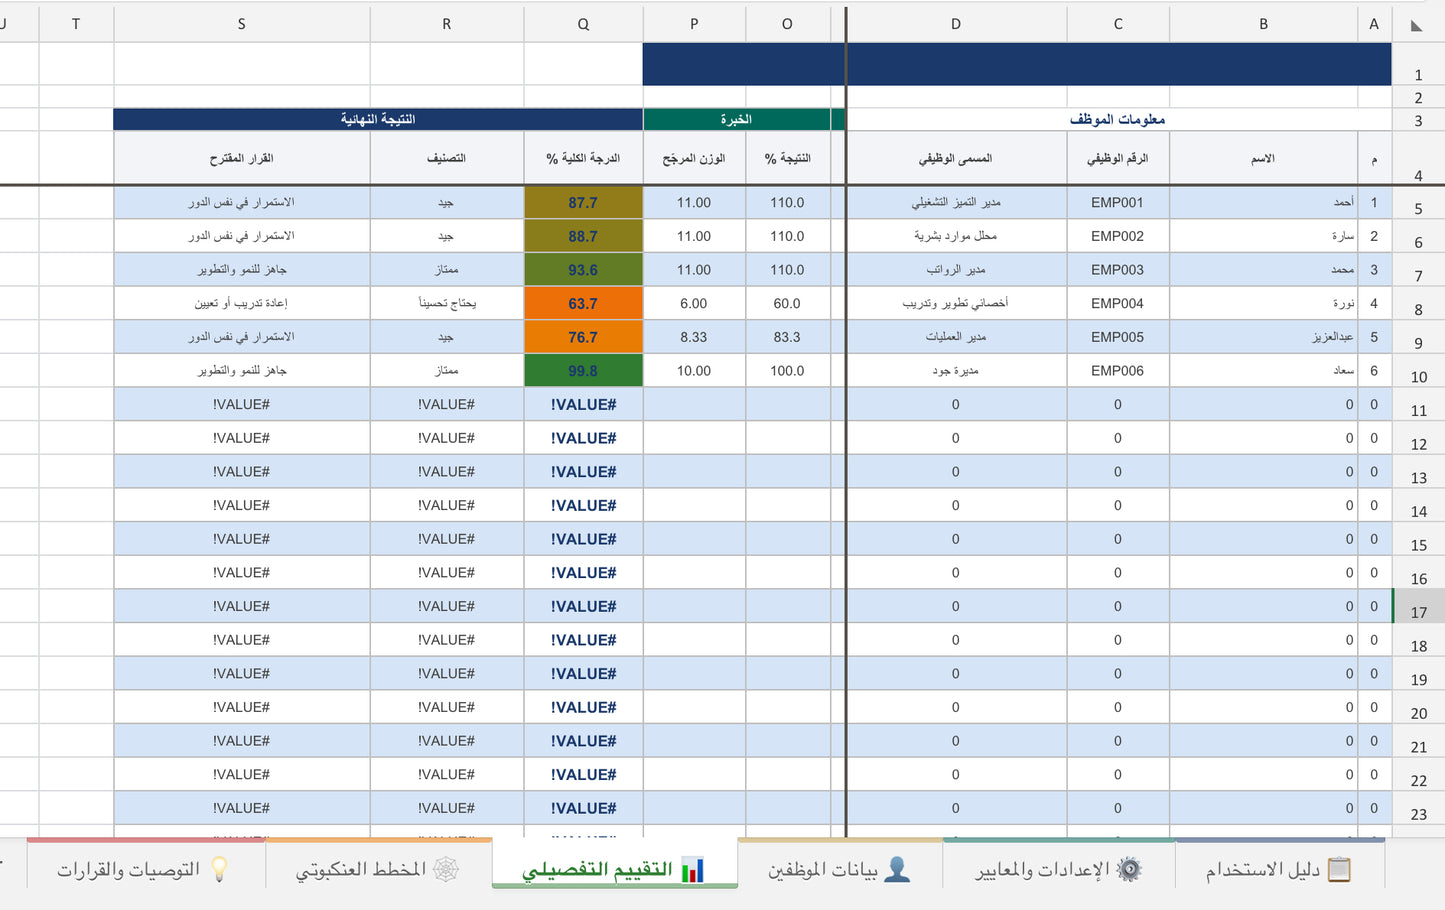
Task: Select the 10.00 weighted cell
Action: pos(694,371)
